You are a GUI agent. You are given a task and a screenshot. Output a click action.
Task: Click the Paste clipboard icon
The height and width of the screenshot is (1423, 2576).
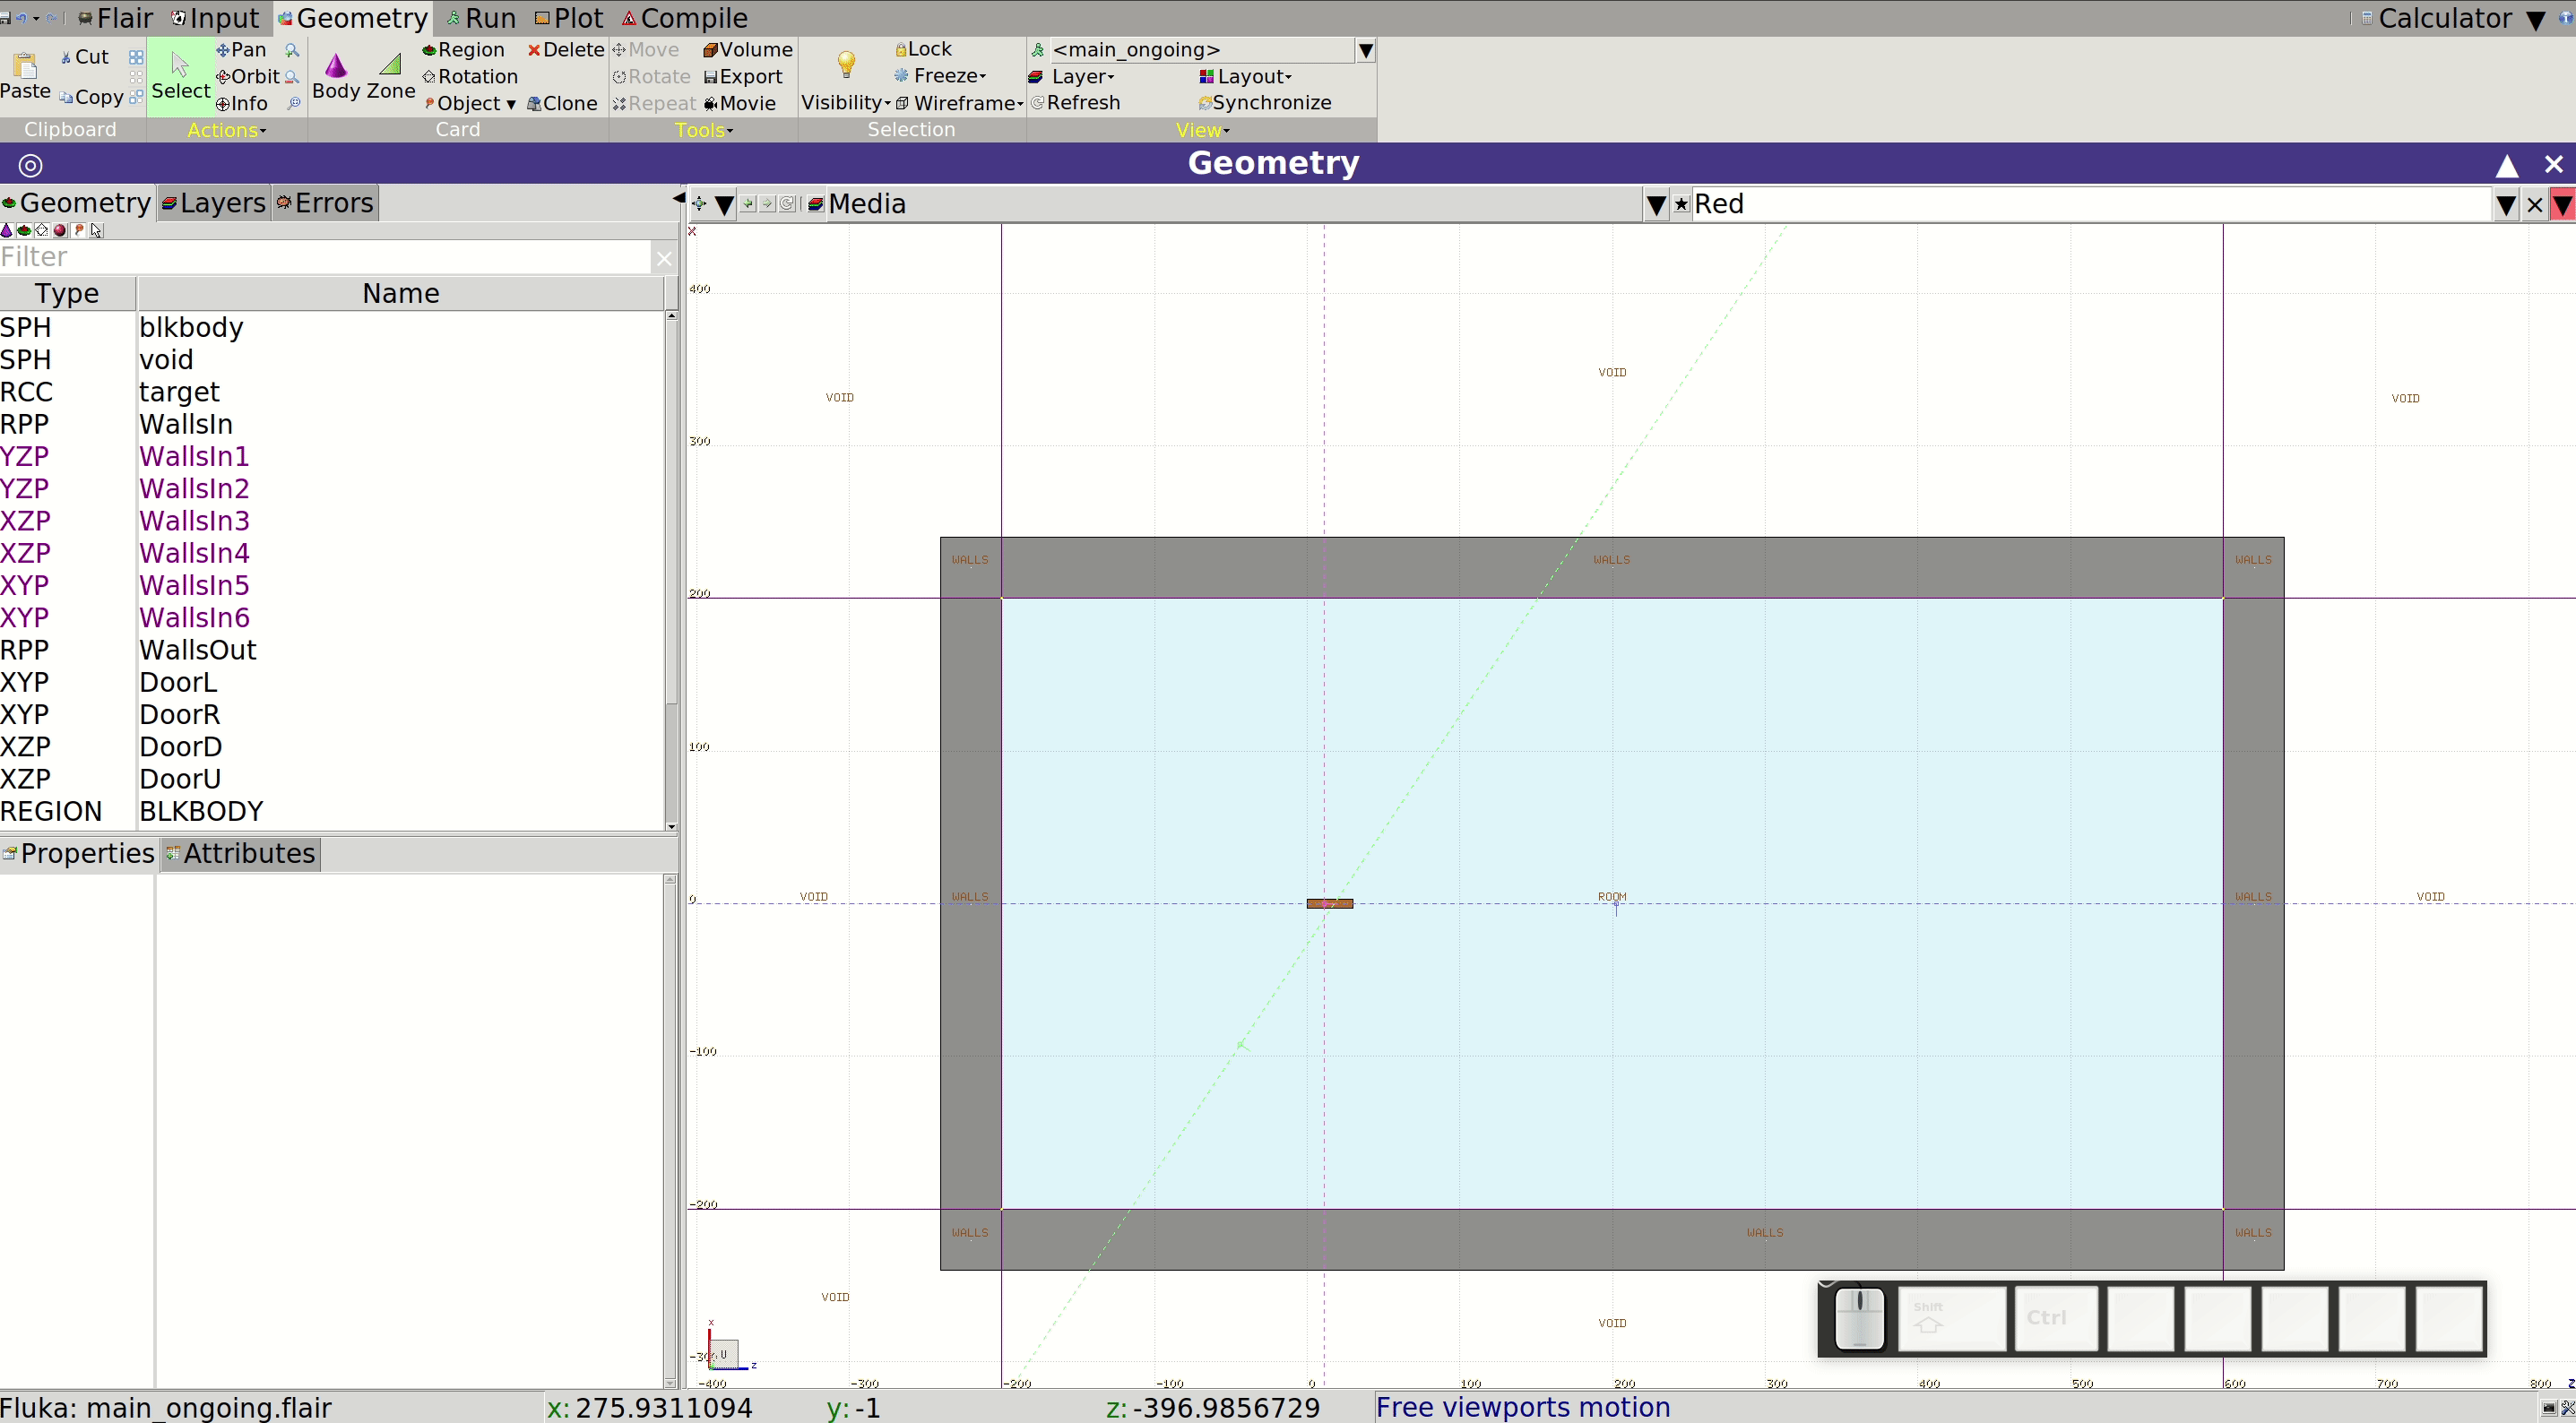coord(25,66)
